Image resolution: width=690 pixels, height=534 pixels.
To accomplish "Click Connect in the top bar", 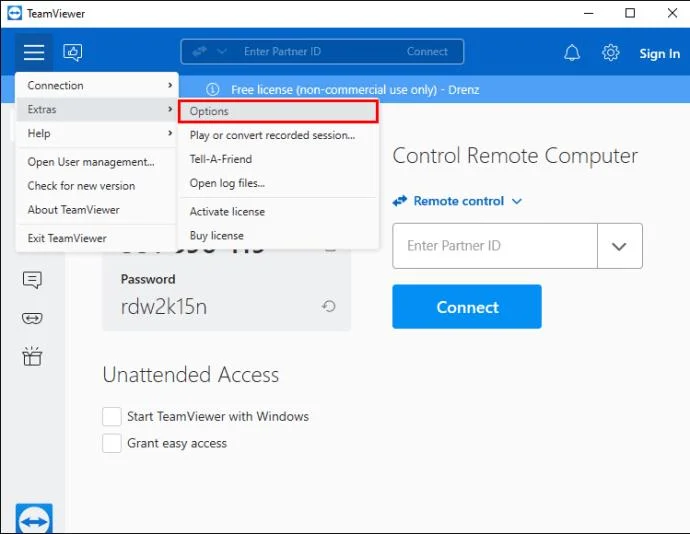I will click(x=427, y=52).
